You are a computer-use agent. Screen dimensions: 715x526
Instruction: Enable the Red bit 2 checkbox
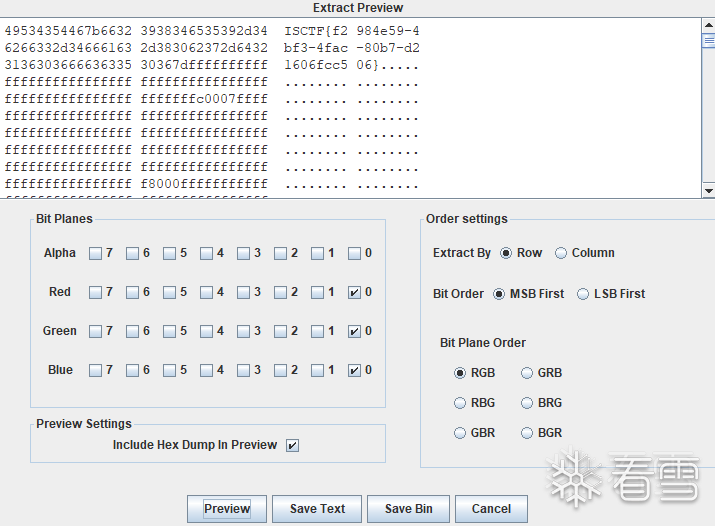click(280, 292)
